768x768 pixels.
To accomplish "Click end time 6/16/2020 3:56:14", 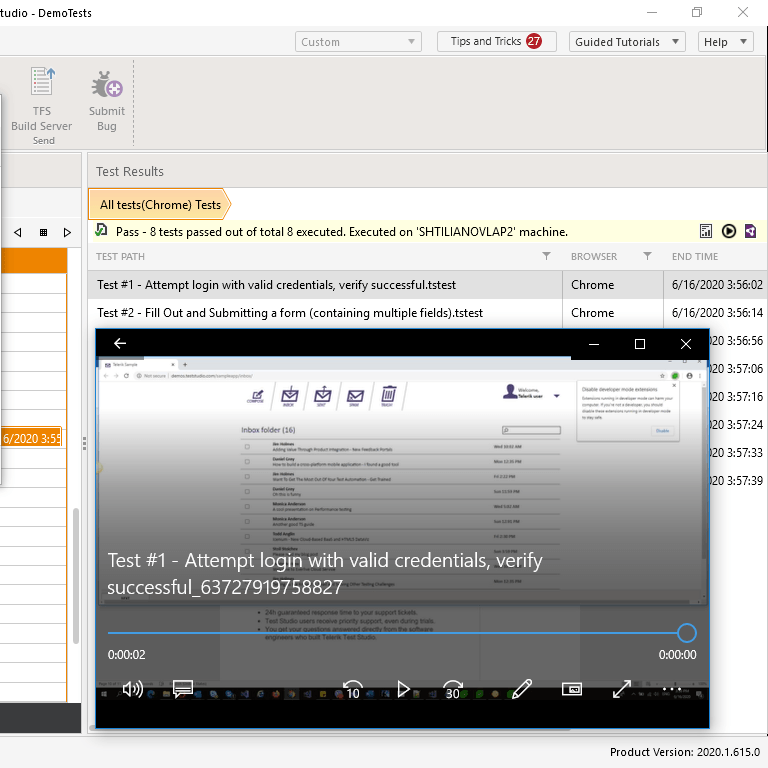I will point(717,313).
